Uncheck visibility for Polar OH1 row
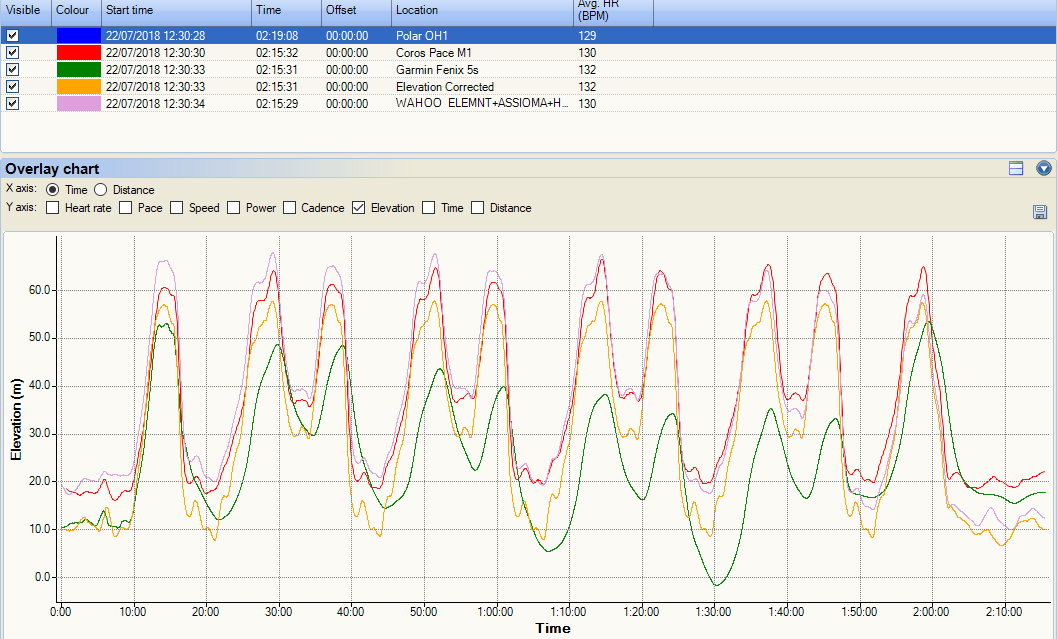This screenshot has width=1058, height=639. 13,36
